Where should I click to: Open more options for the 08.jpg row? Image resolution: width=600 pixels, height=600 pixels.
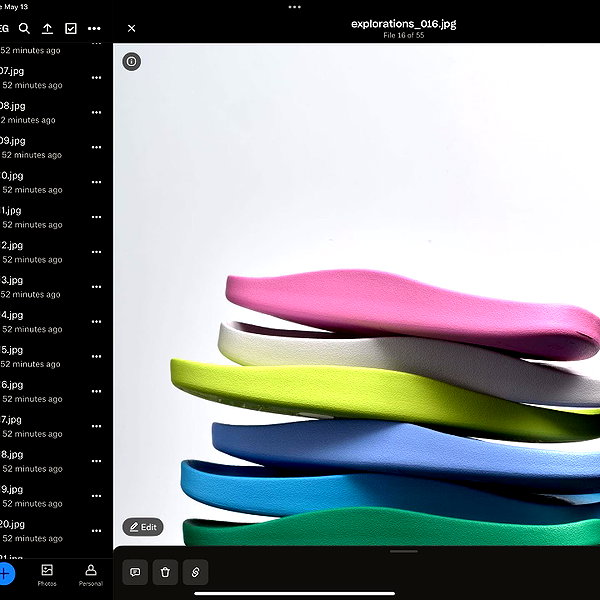pyautogui.click(x=96, y=112)
